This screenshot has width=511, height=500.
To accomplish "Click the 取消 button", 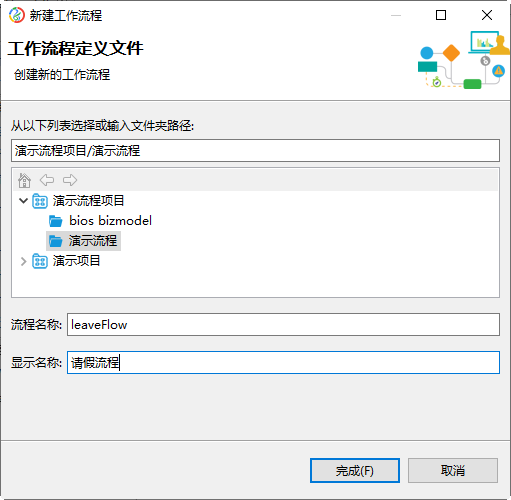I will click(453, 470).
